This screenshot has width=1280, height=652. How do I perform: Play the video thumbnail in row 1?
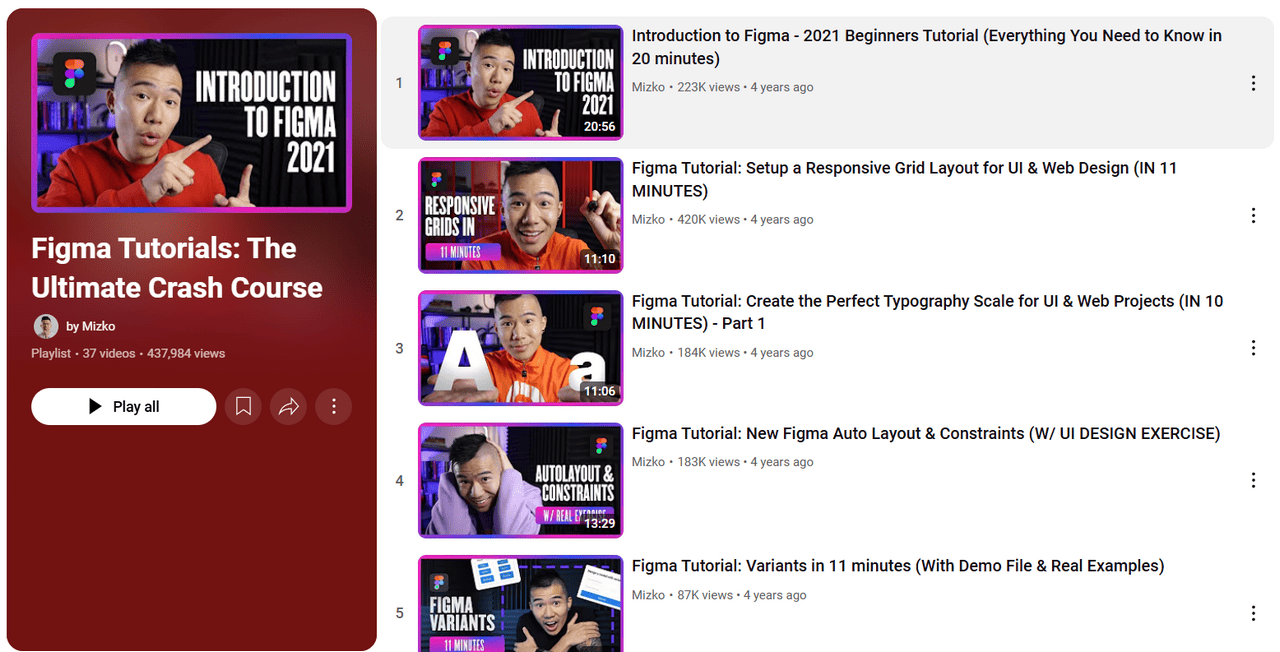(520, 82)
